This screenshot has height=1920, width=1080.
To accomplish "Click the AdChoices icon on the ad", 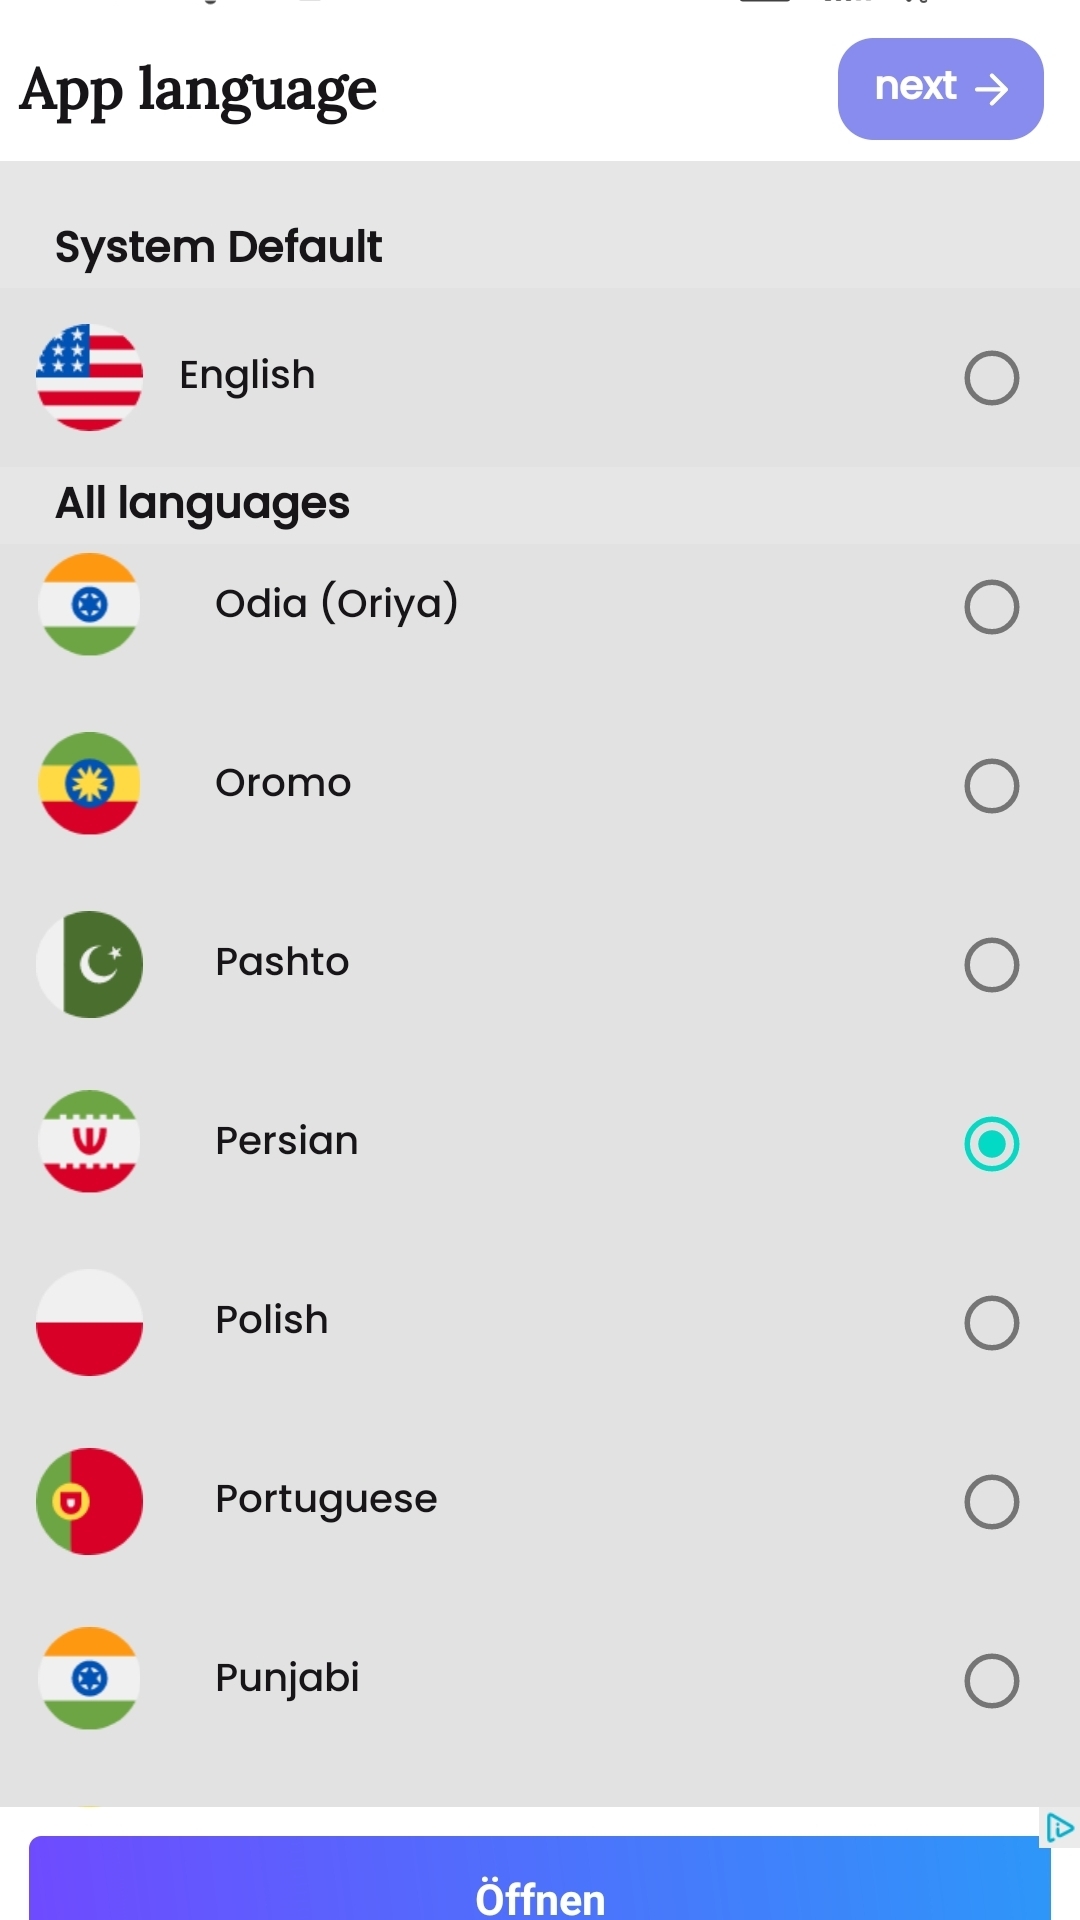I will pos(1059,1828).
